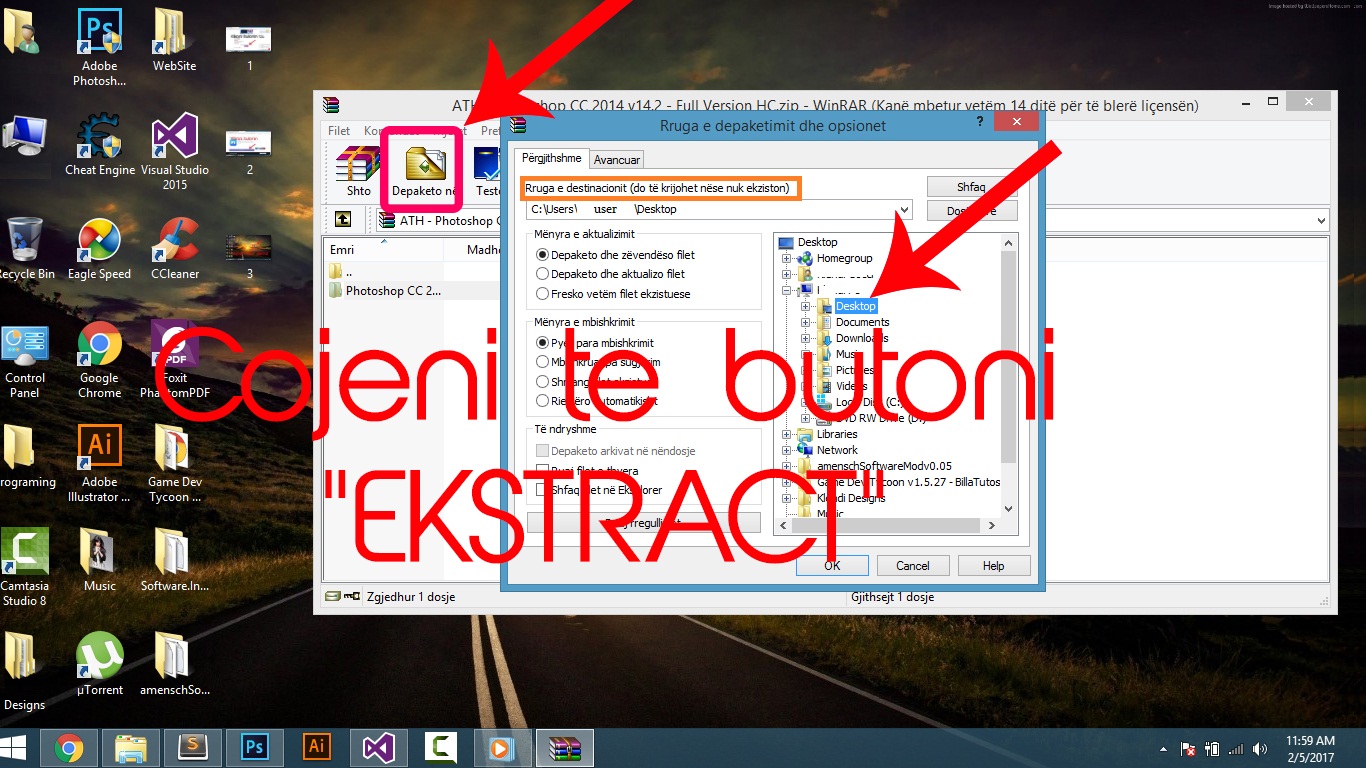Screen dimensions: 1366x768
Task: Click Visual Studio icon in the taskbar
Action: pyautogui.click(x=379, y=748)
